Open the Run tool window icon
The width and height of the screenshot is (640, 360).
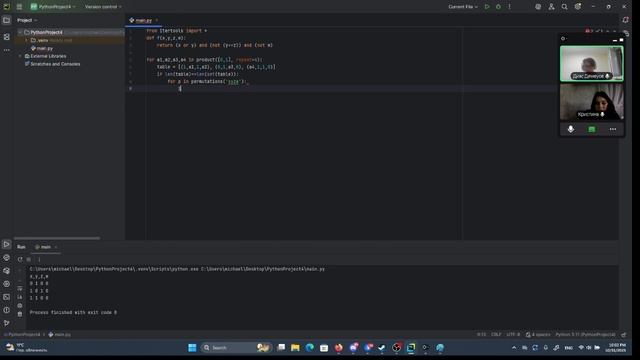7,244
